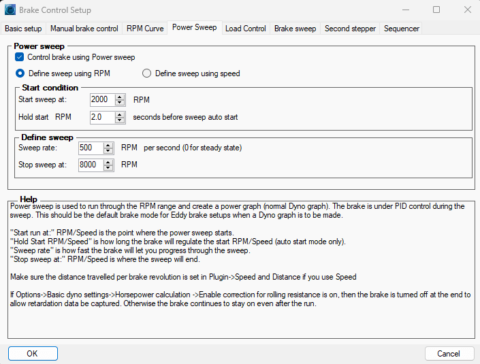Click the Brake Control Setup app icon
This screenshot has width=480, height=364.
tap(10, 10)
